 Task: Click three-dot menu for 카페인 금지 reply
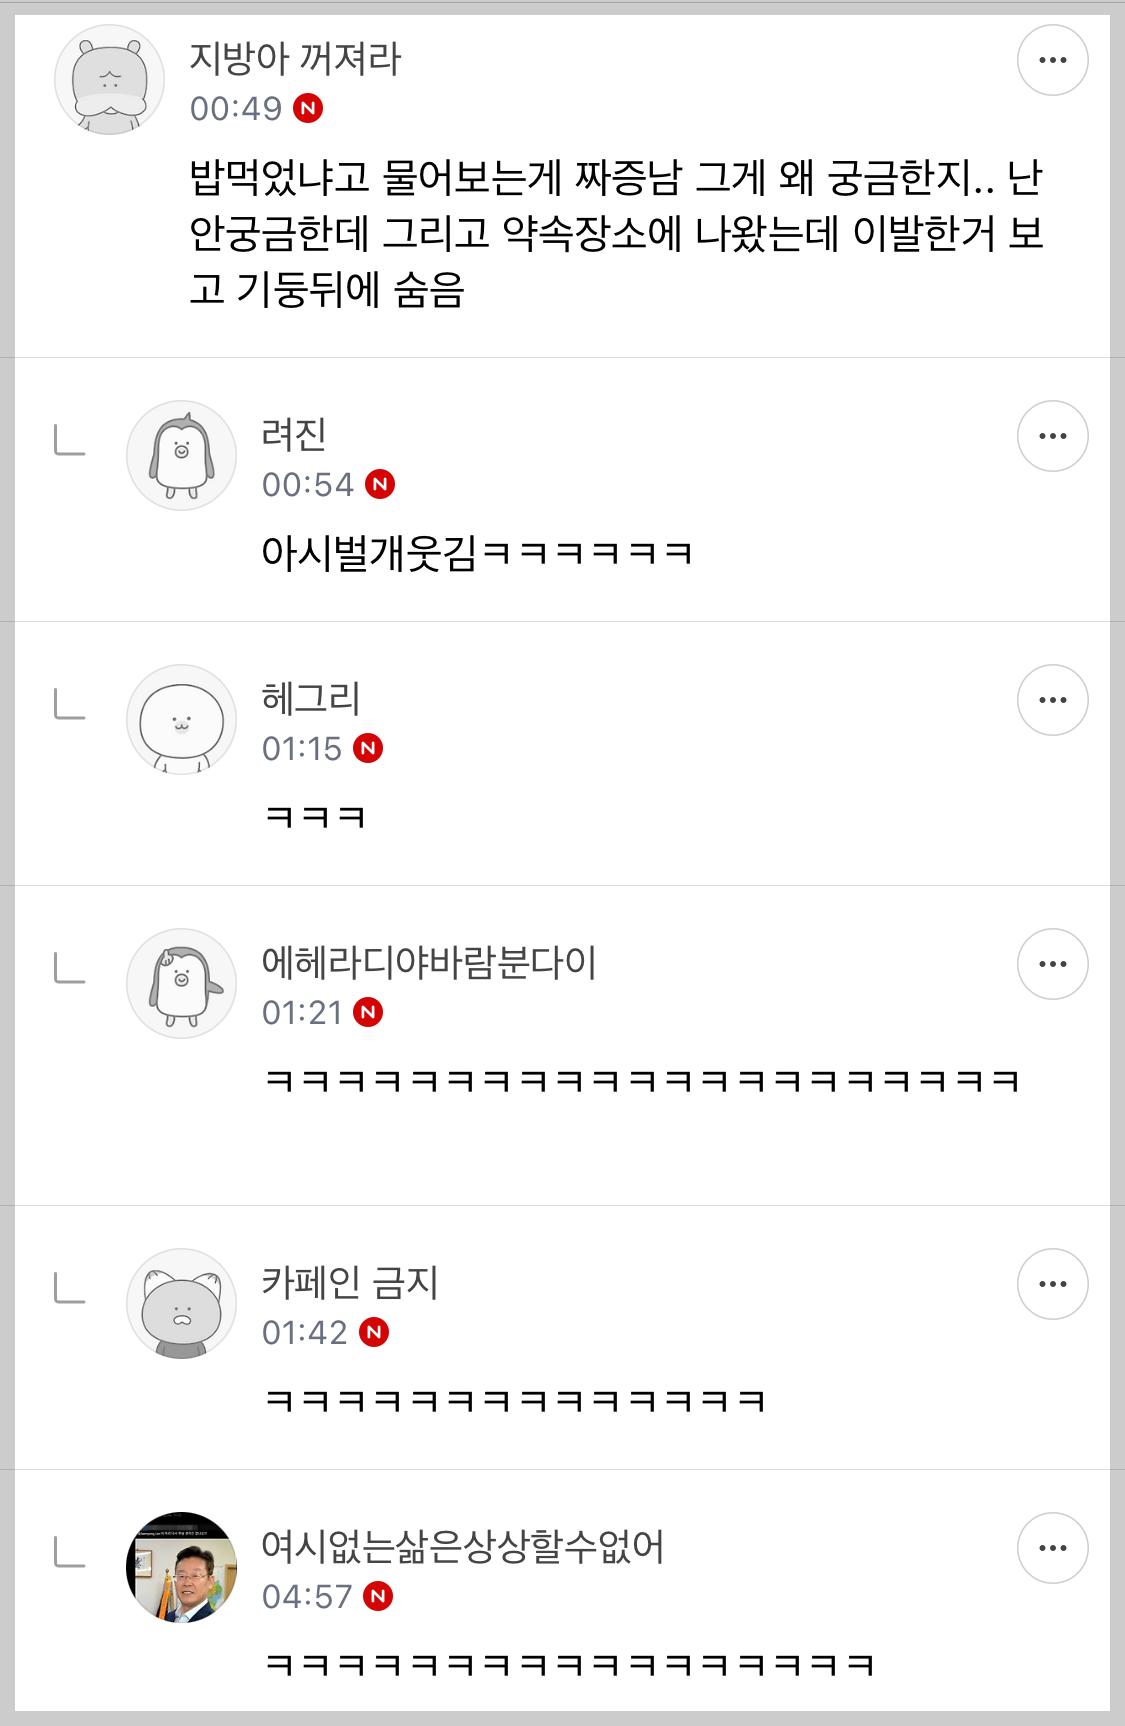[1052, 1284]
